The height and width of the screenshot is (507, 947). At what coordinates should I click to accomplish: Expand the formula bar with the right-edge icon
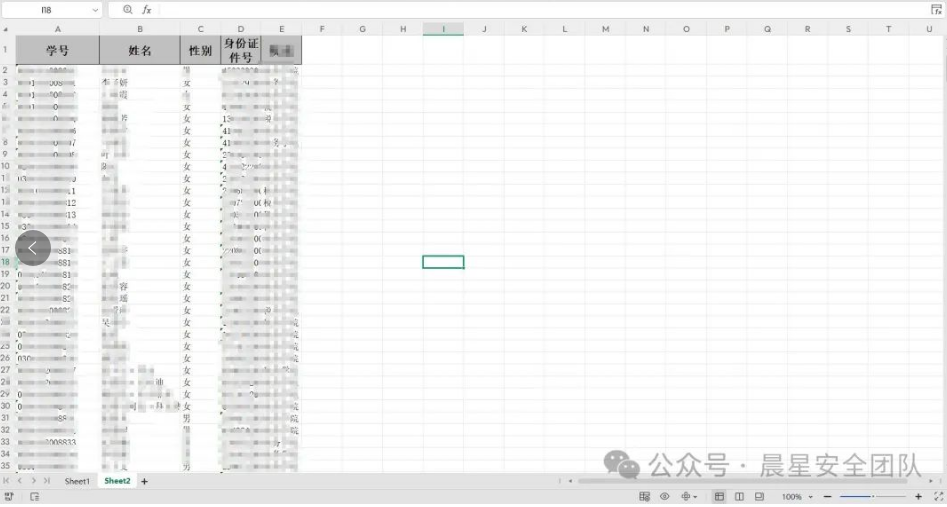point(936,10)
